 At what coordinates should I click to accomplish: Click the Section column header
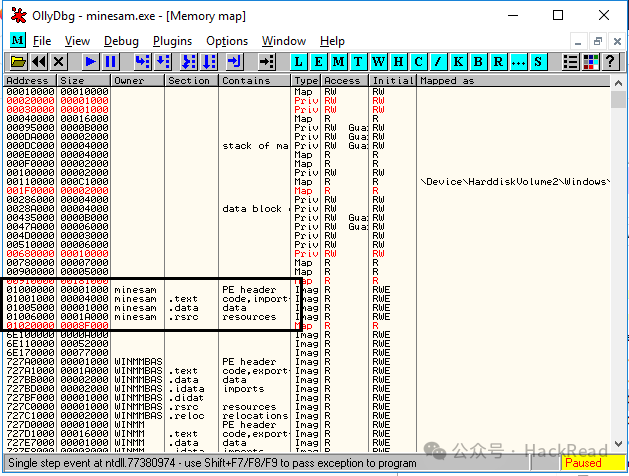point(191,81)
